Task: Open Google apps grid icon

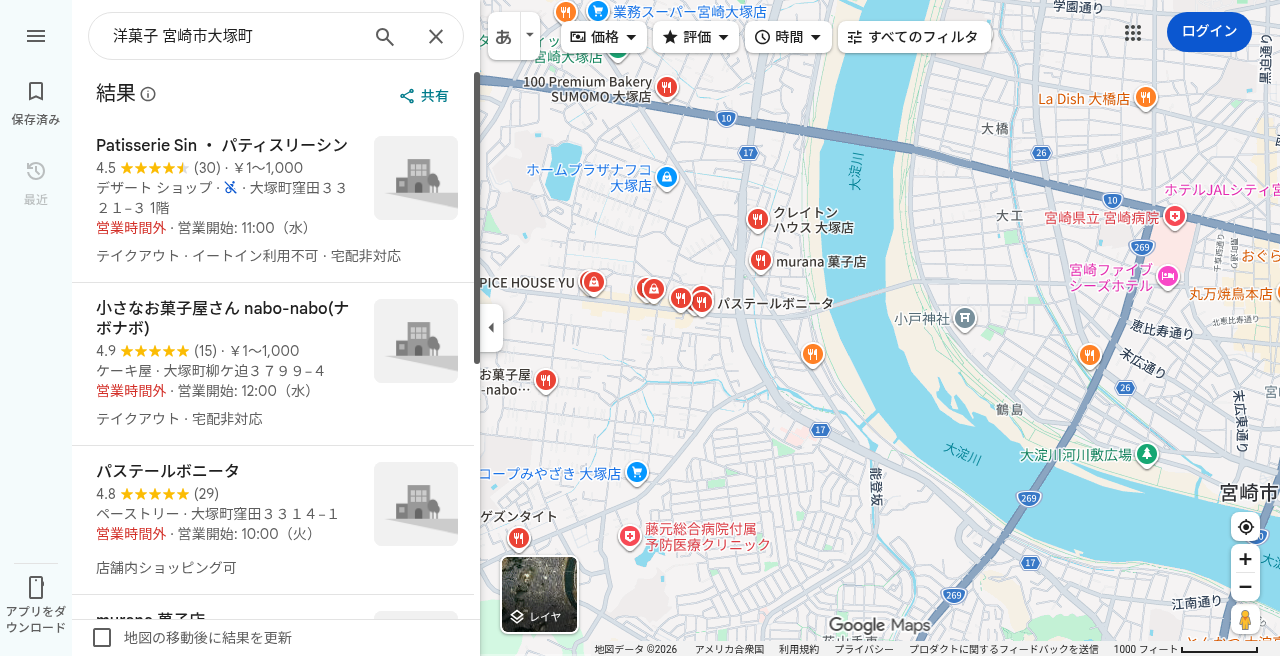Action: click(1133, 33)
